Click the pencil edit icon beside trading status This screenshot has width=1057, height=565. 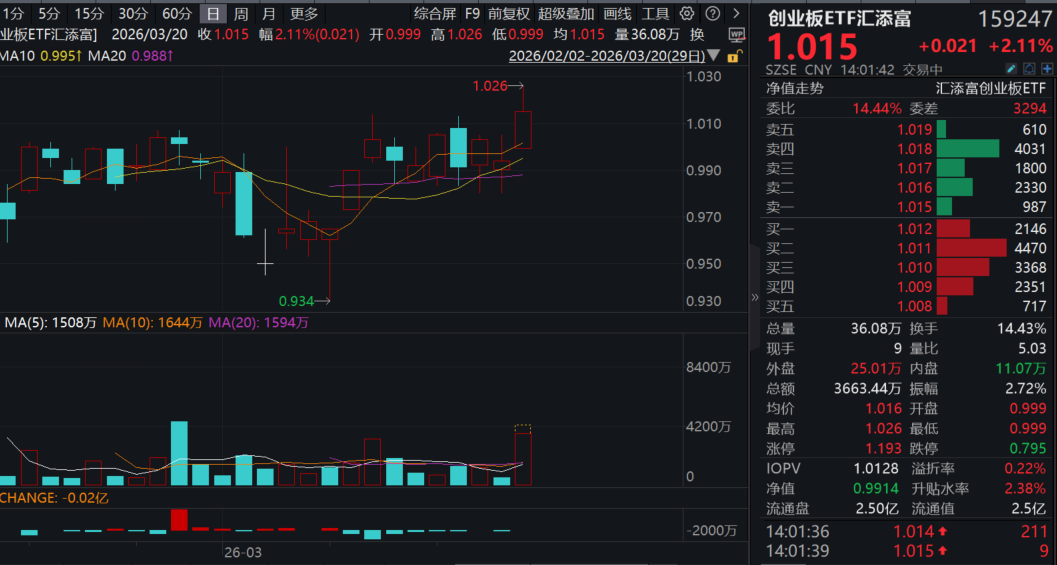click(1012, 69)
